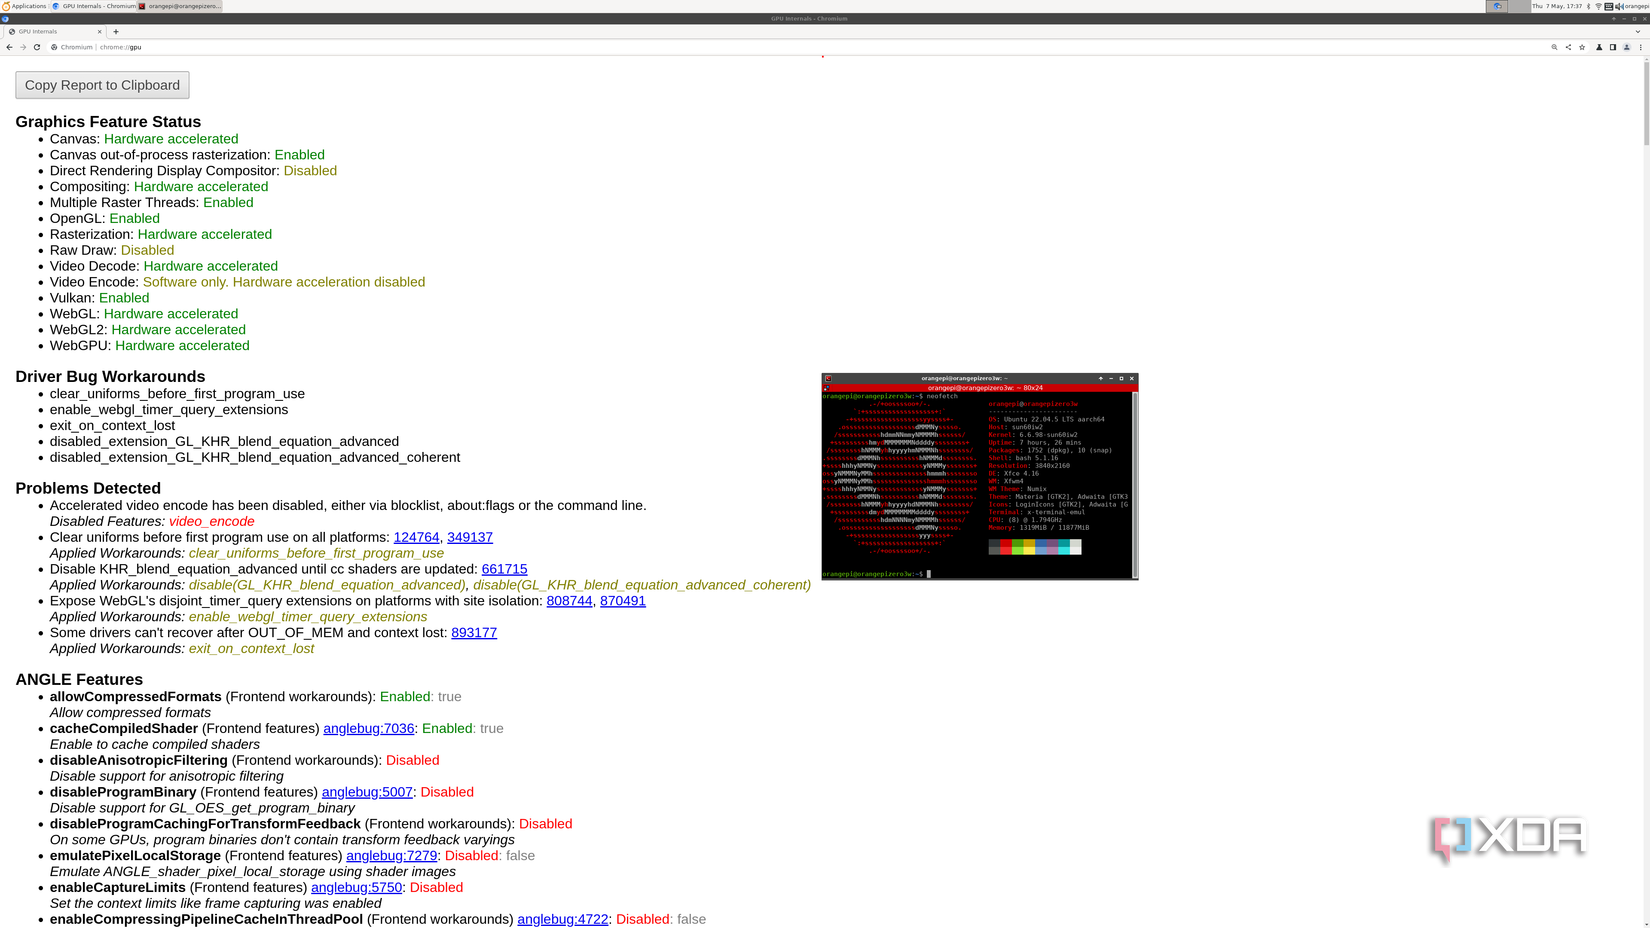This screenshot has height=928, width=1650.
Task: Click Copy Report to Clipboard button
Action: [x=102, y=85]
